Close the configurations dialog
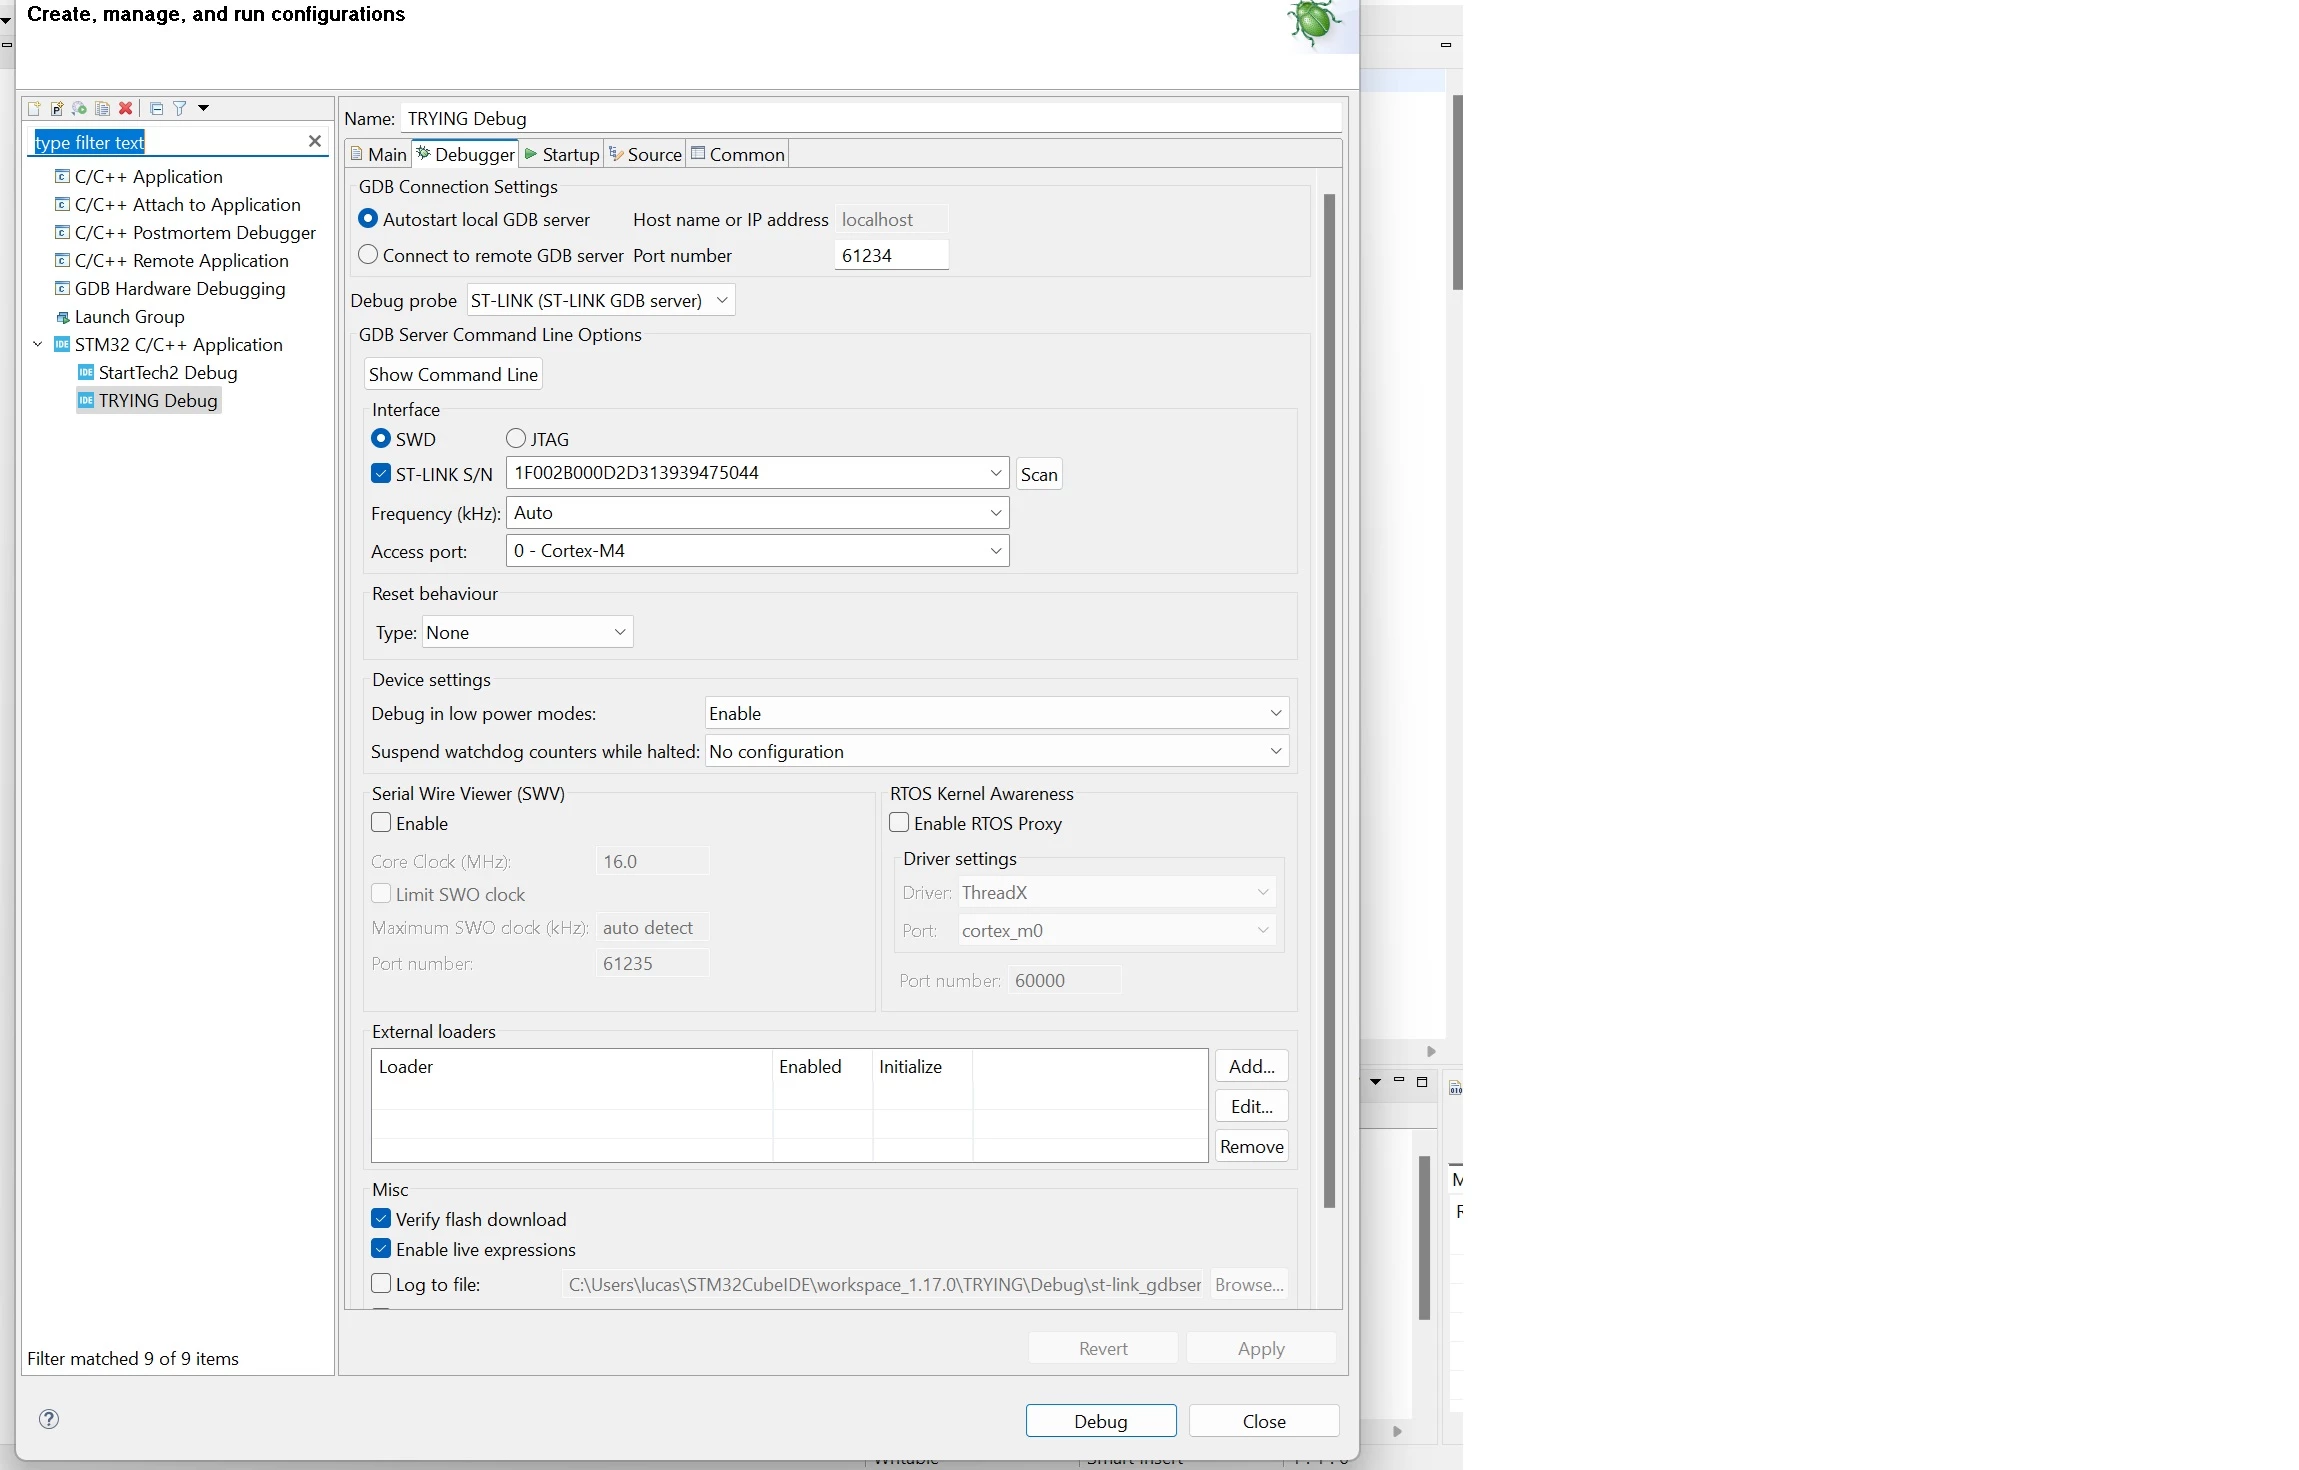This screenshot has width=2299, height=1470. 1264,1421
